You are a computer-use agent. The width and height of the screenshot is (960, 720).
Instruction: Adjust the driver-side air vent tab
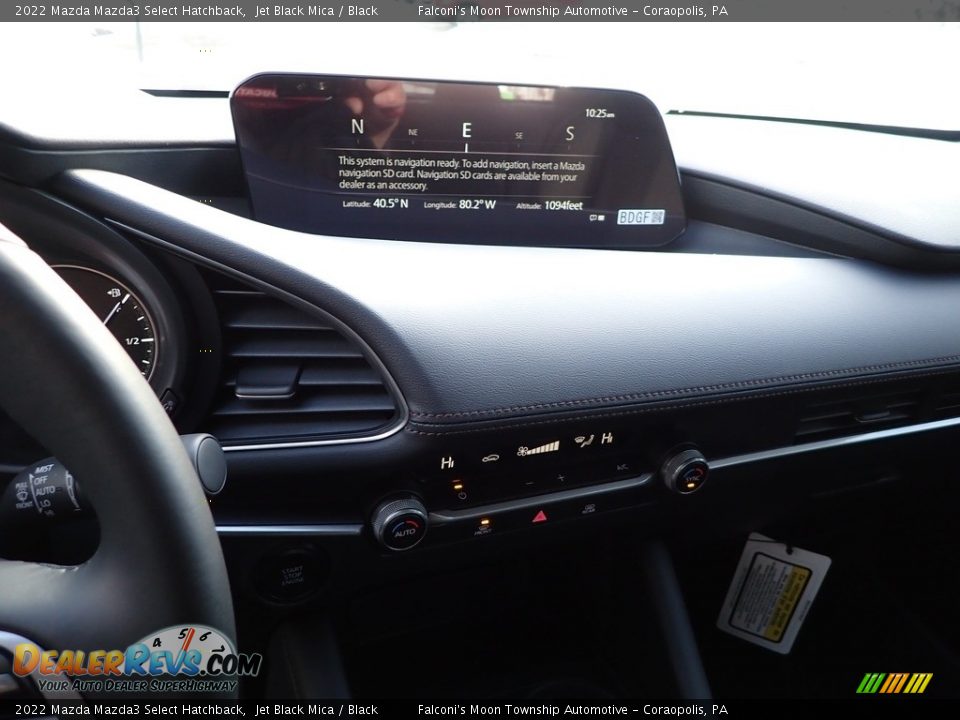268,381
